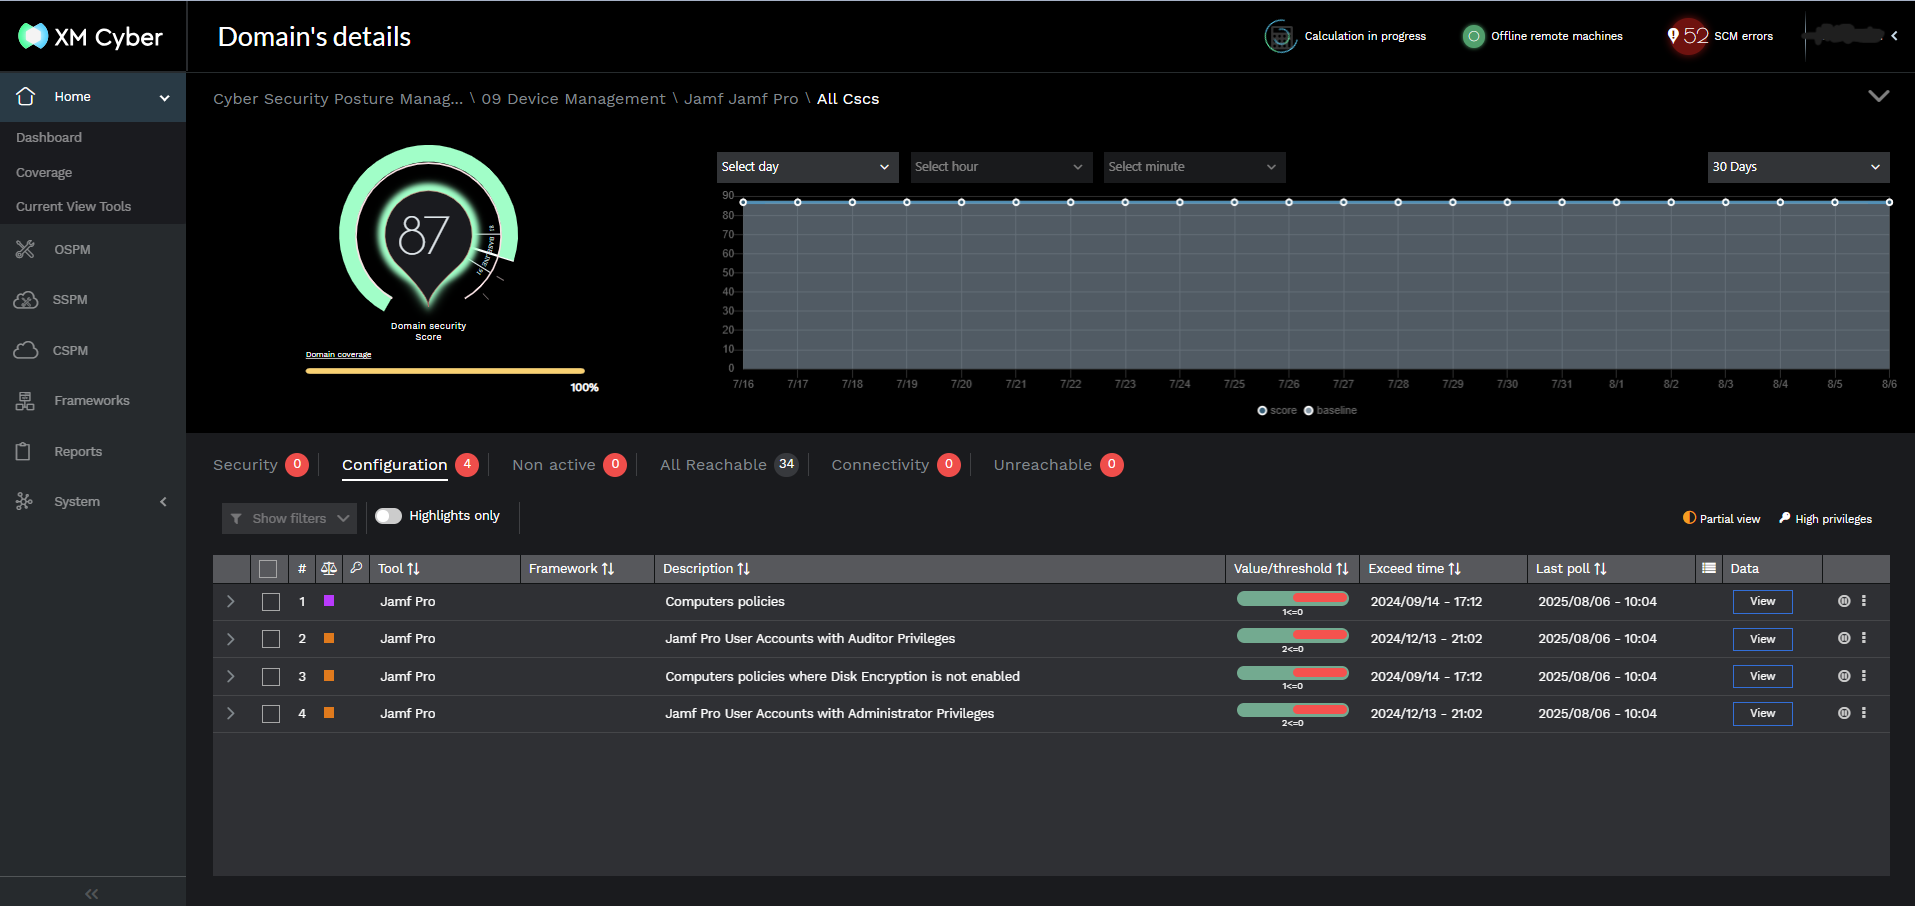Open the Select minute dropdown
The image size is (1915, 906).
[1193, 167]
